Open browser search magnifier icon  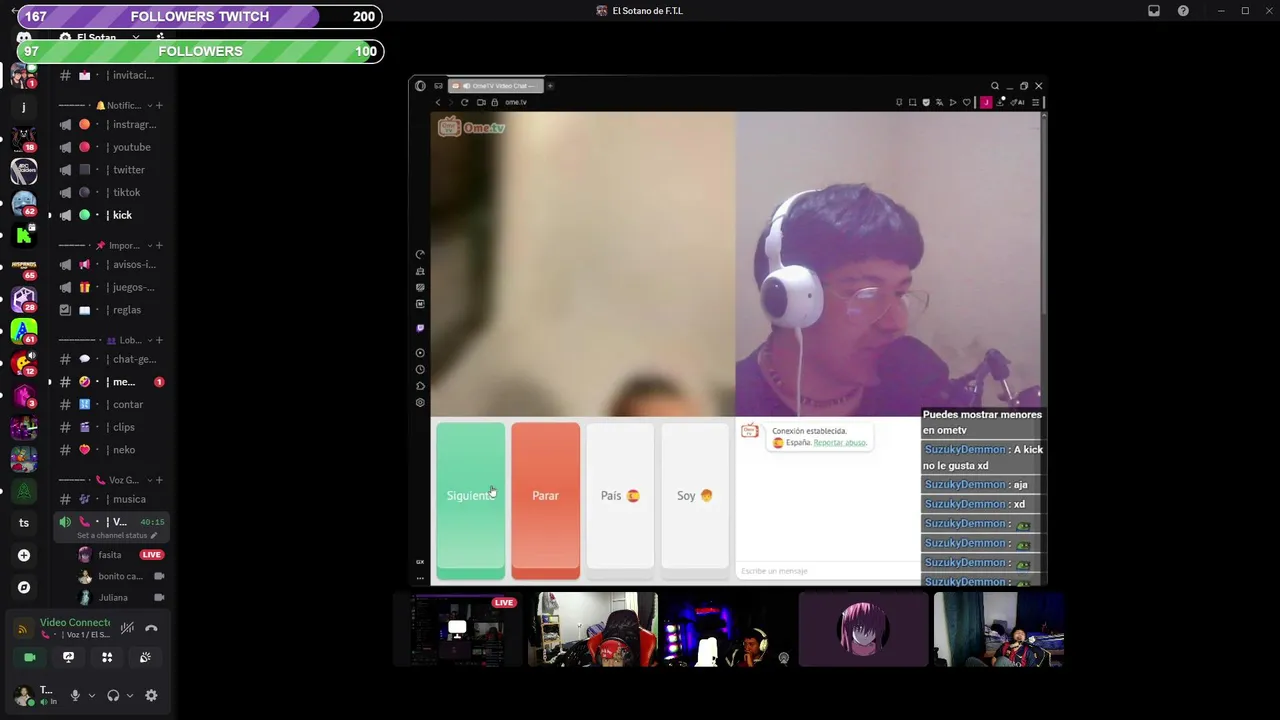click(x=995, y=86)
